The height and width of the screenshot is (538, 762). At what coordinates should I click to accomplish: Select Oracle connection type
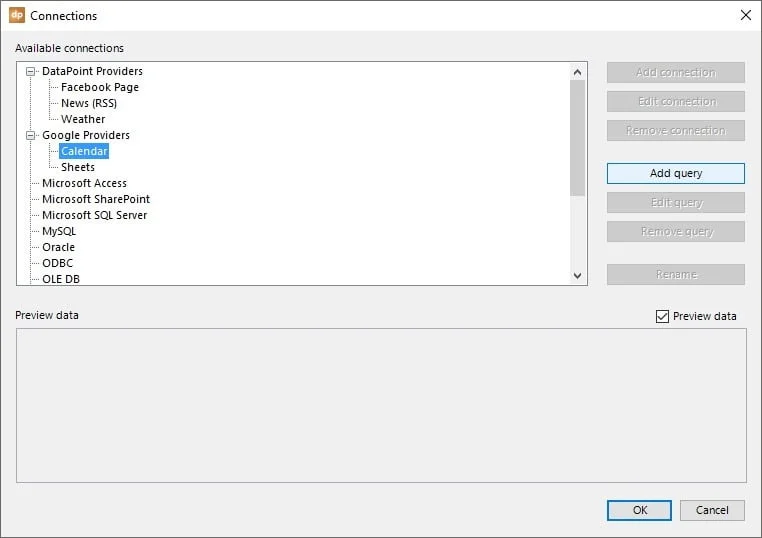[x=58, y=247]
